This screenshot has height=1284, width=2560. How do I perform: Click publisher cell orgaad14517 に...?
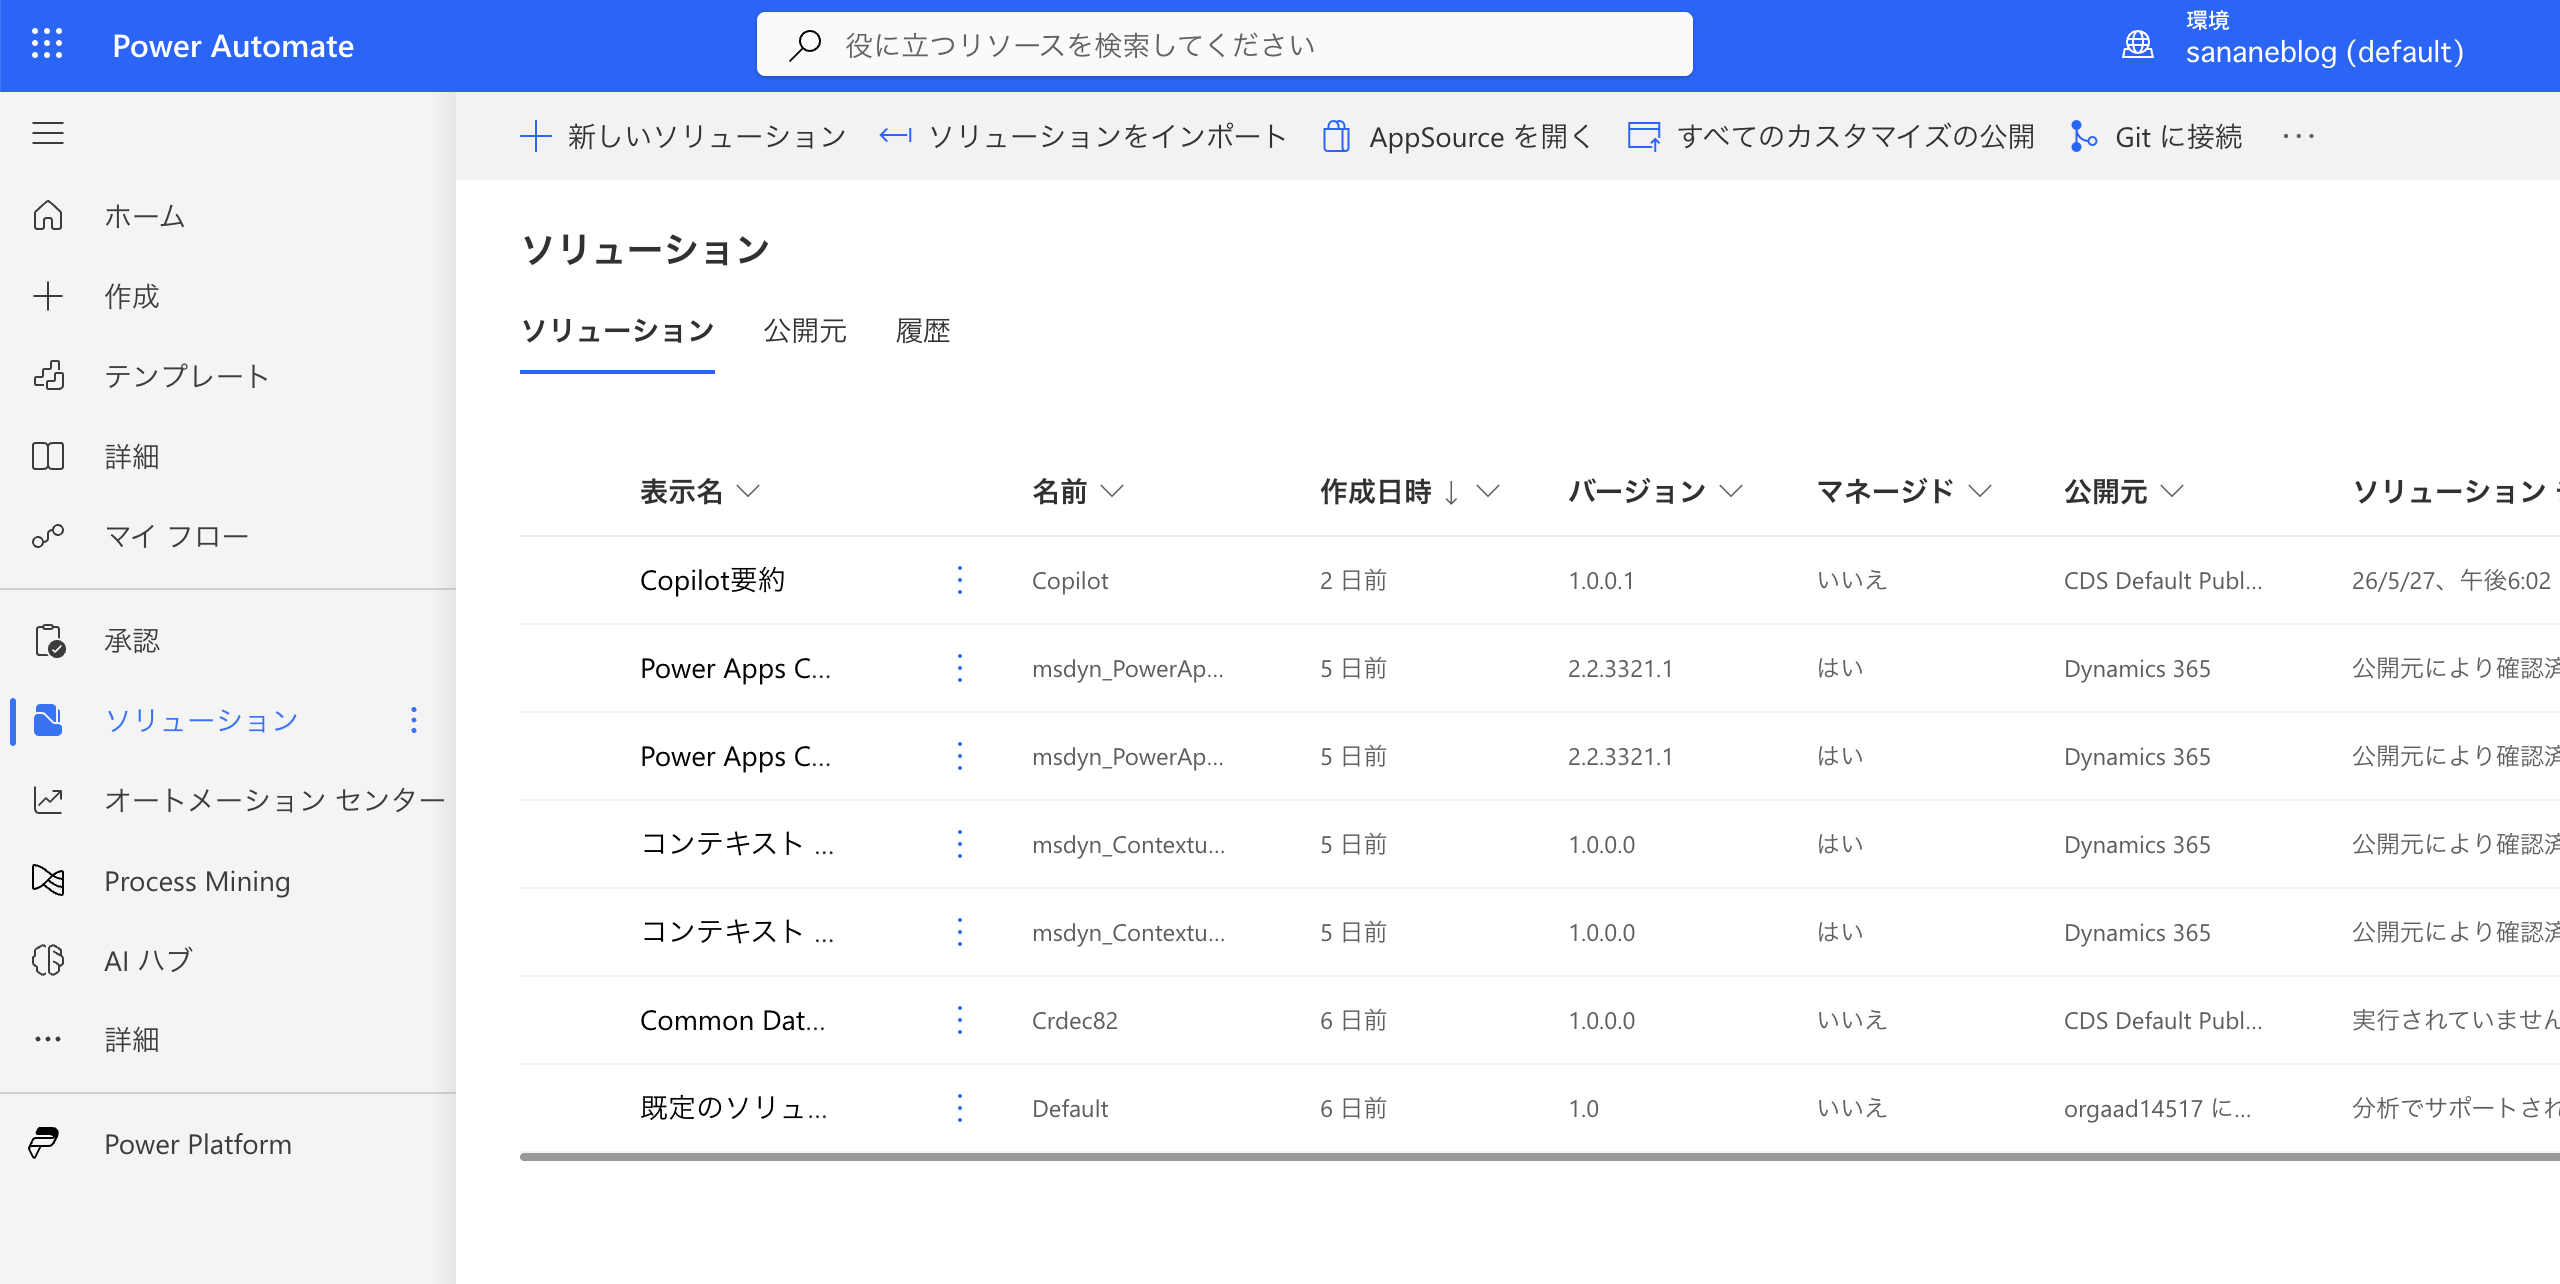(2157, 1108)
